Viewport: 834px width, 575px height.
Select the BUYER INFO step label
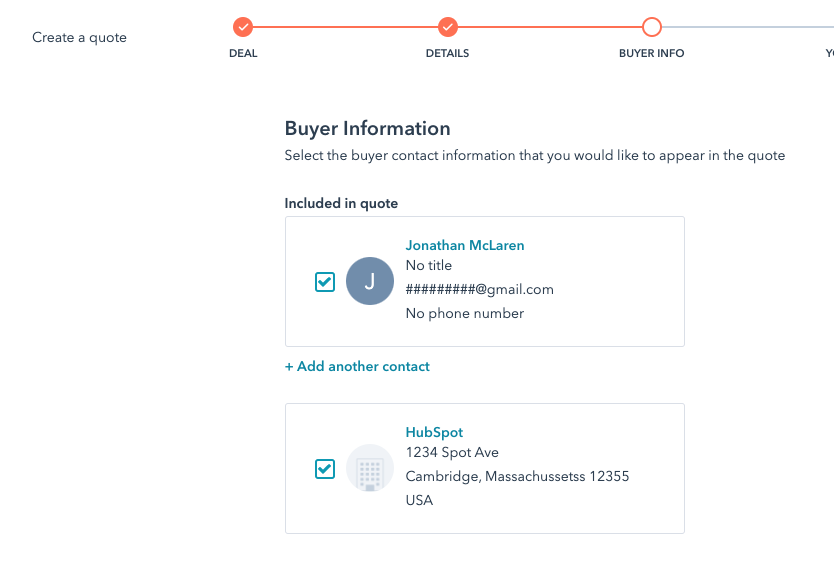click(x=652, y=53)
